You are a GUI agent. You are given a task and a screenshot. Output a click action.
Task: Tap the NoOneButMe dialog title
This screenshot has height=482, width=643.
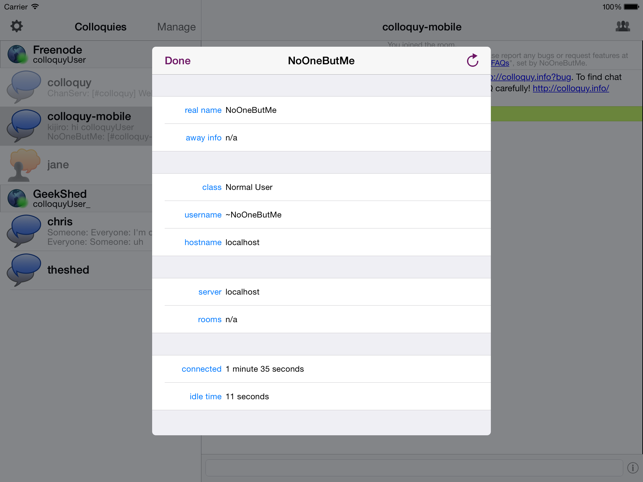321,61
